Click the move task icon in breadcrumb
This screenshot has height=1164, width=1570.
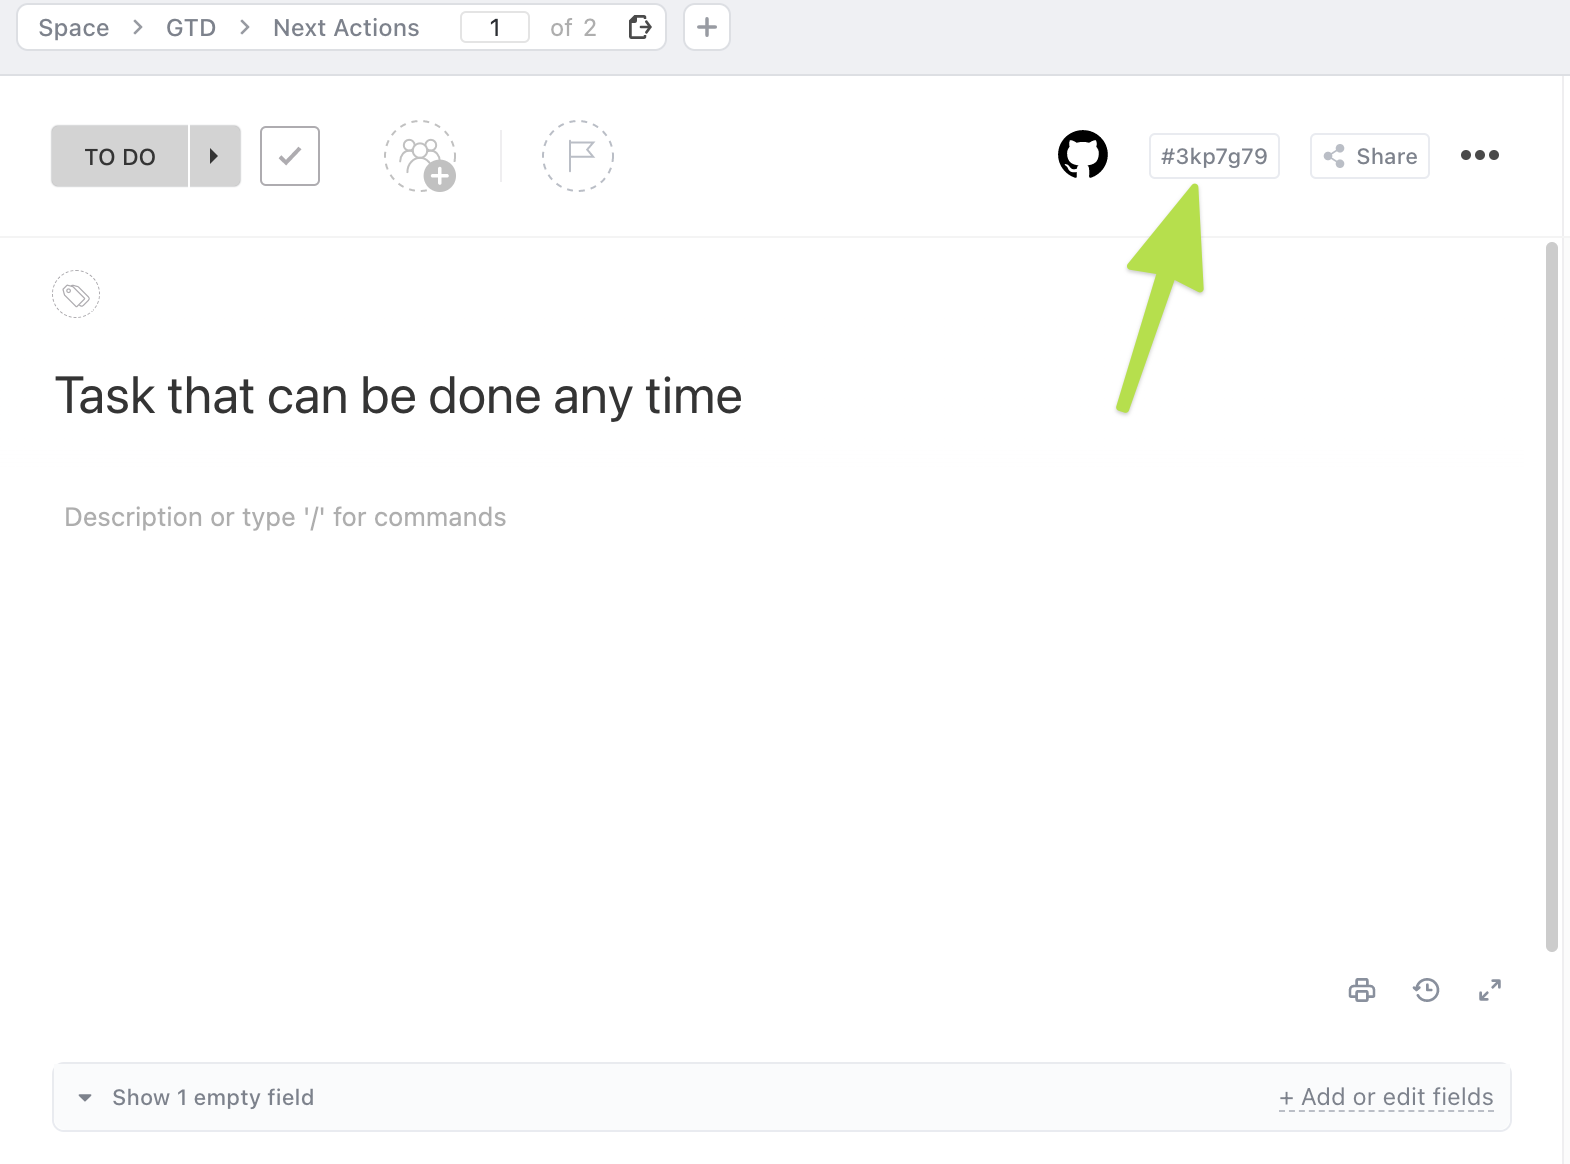pyautogui.click(x=640, y=27)
